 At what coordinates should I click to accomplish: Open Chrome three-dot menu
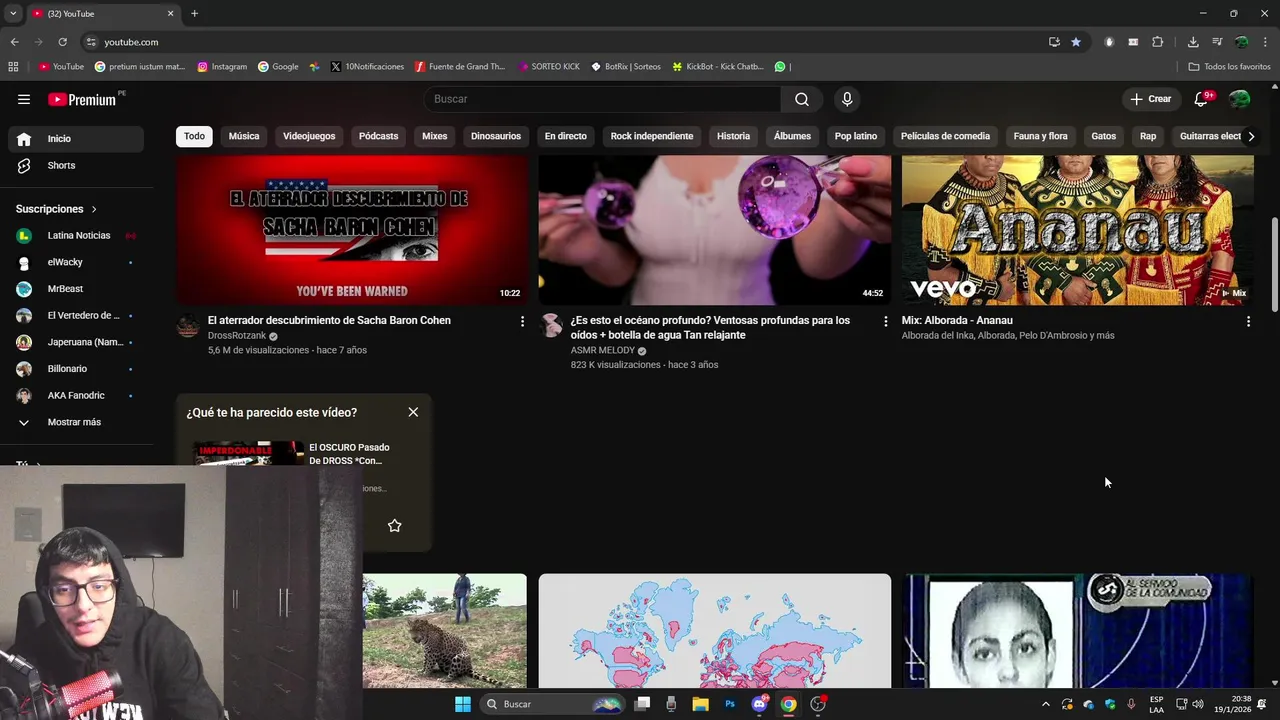click(x=1266, y=42)
